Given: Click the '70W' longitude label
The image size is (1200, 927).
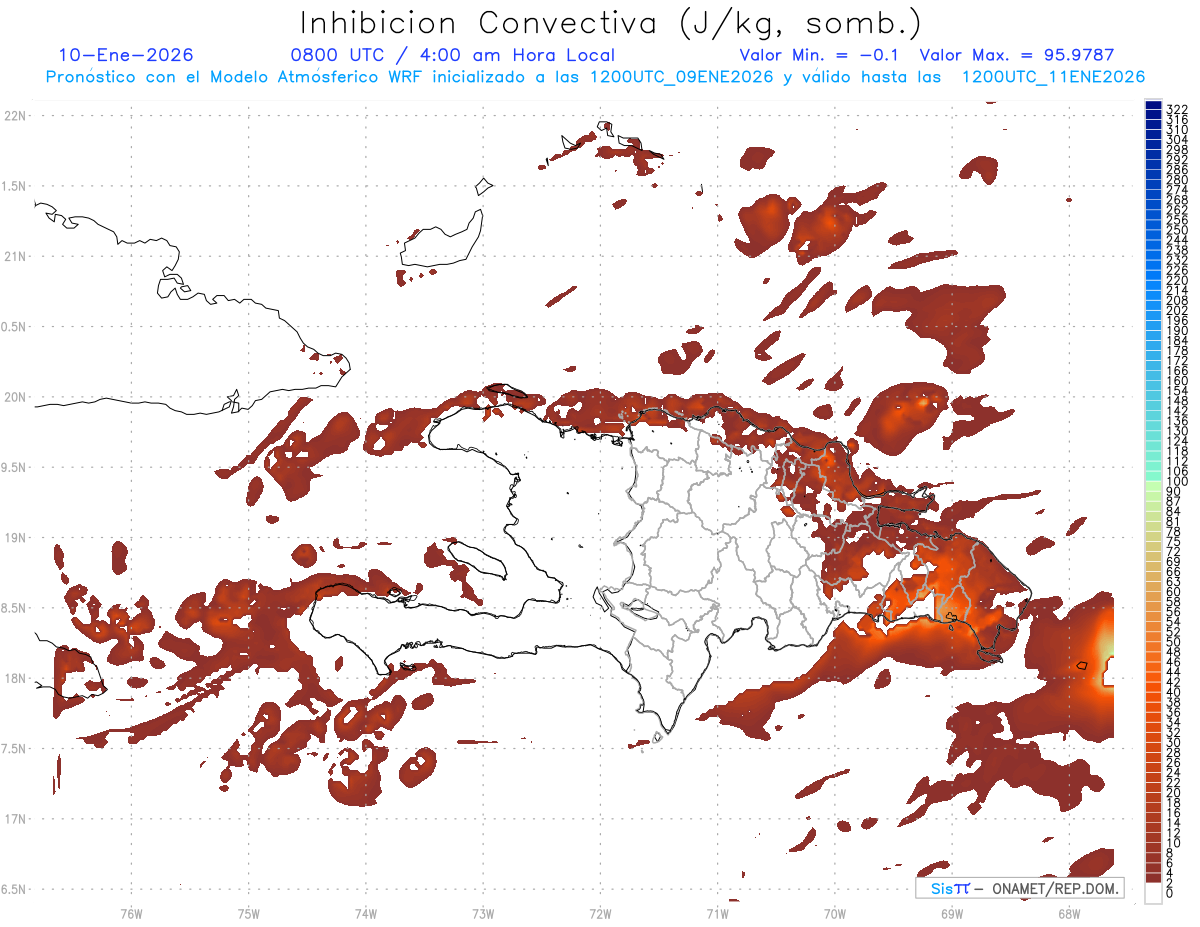Looking at the screenshot, I should tap(834, 913).
